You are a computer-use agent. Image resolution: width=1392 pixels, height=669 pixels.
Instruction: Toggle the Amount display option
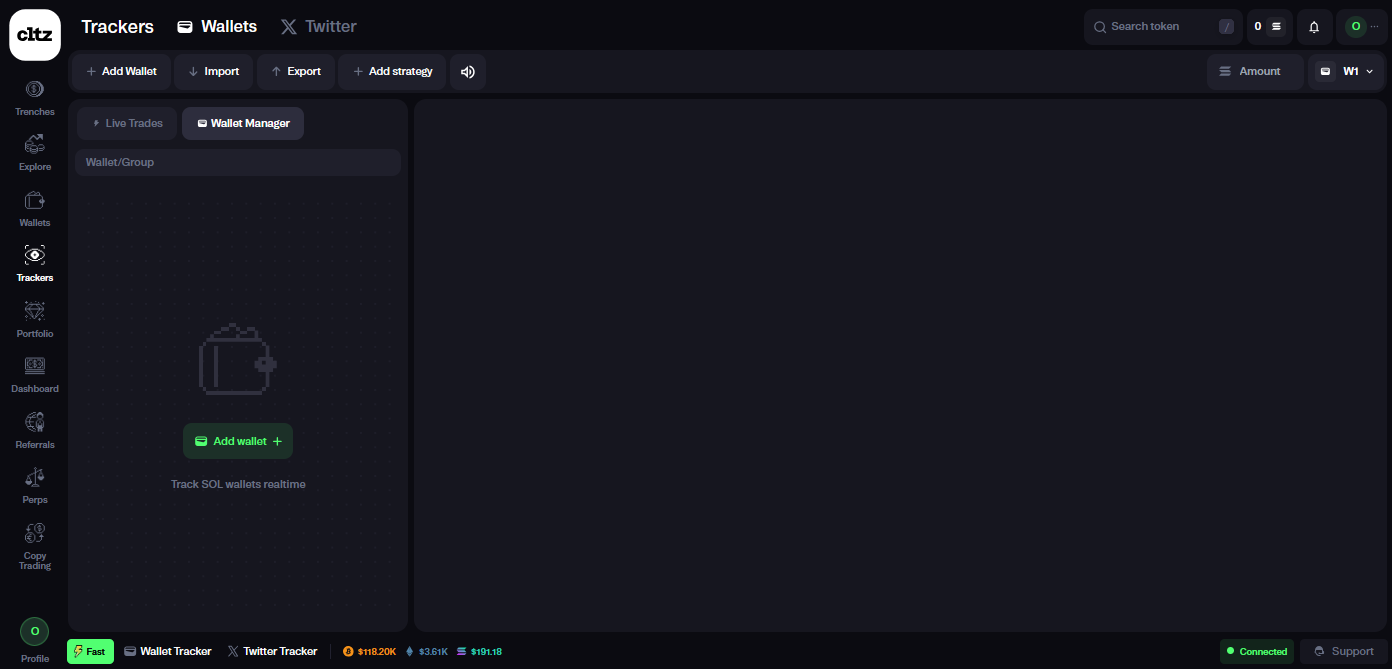pyautogui.click(x=1254, y=72)
